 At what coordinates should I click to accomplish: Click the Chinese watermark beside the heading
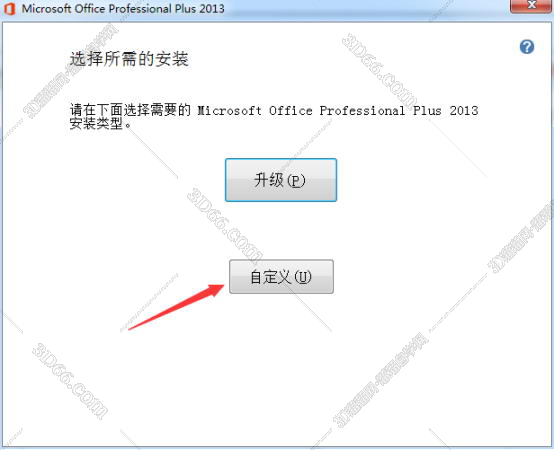71,71
